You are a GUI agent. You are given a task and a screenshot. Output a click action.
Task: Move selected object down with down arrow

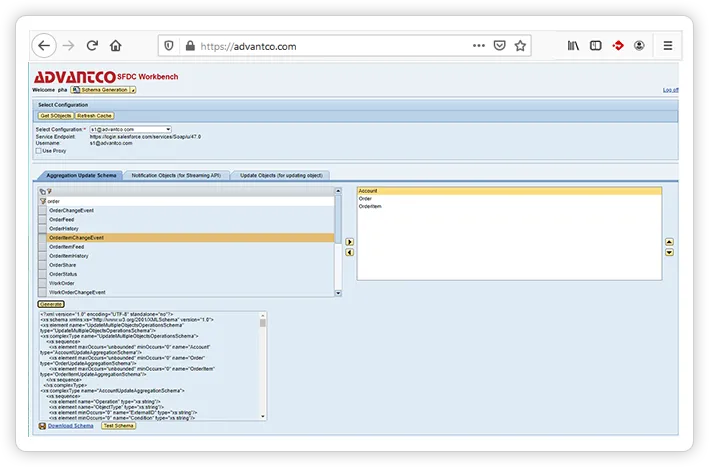point(670,252)
